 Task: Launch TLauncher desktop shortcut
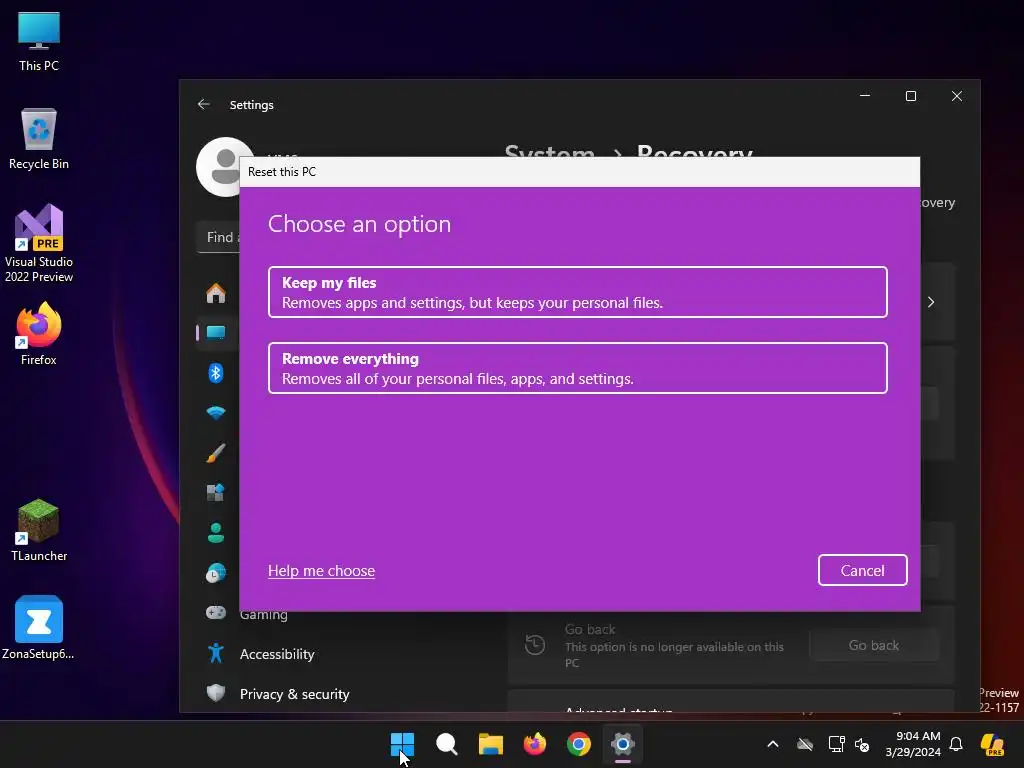[x=39, y=530]
